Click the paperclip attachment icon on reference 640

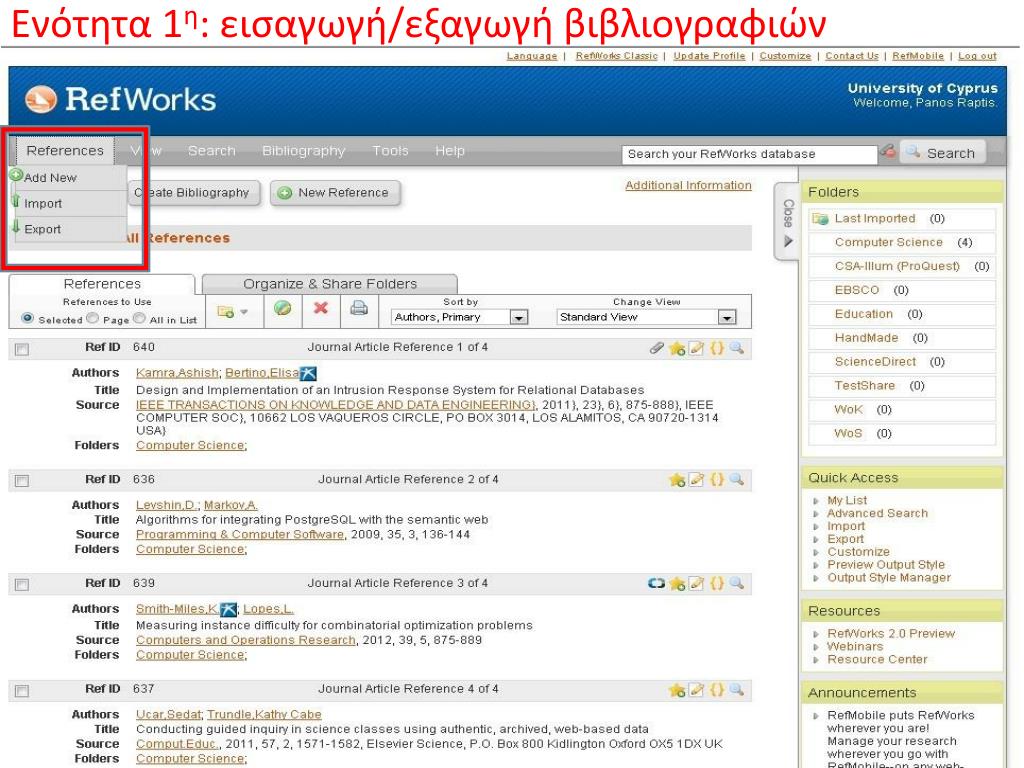click(656, 348)
